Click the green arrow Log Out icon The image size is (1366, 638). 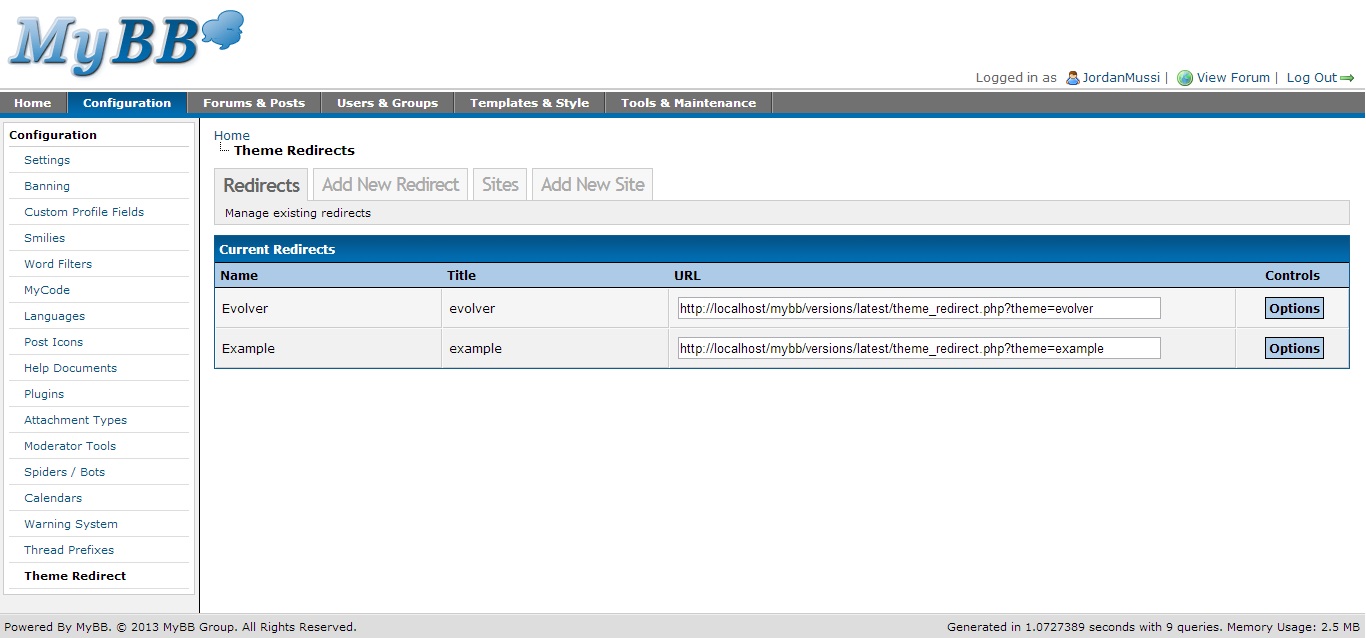[1347, 78]
